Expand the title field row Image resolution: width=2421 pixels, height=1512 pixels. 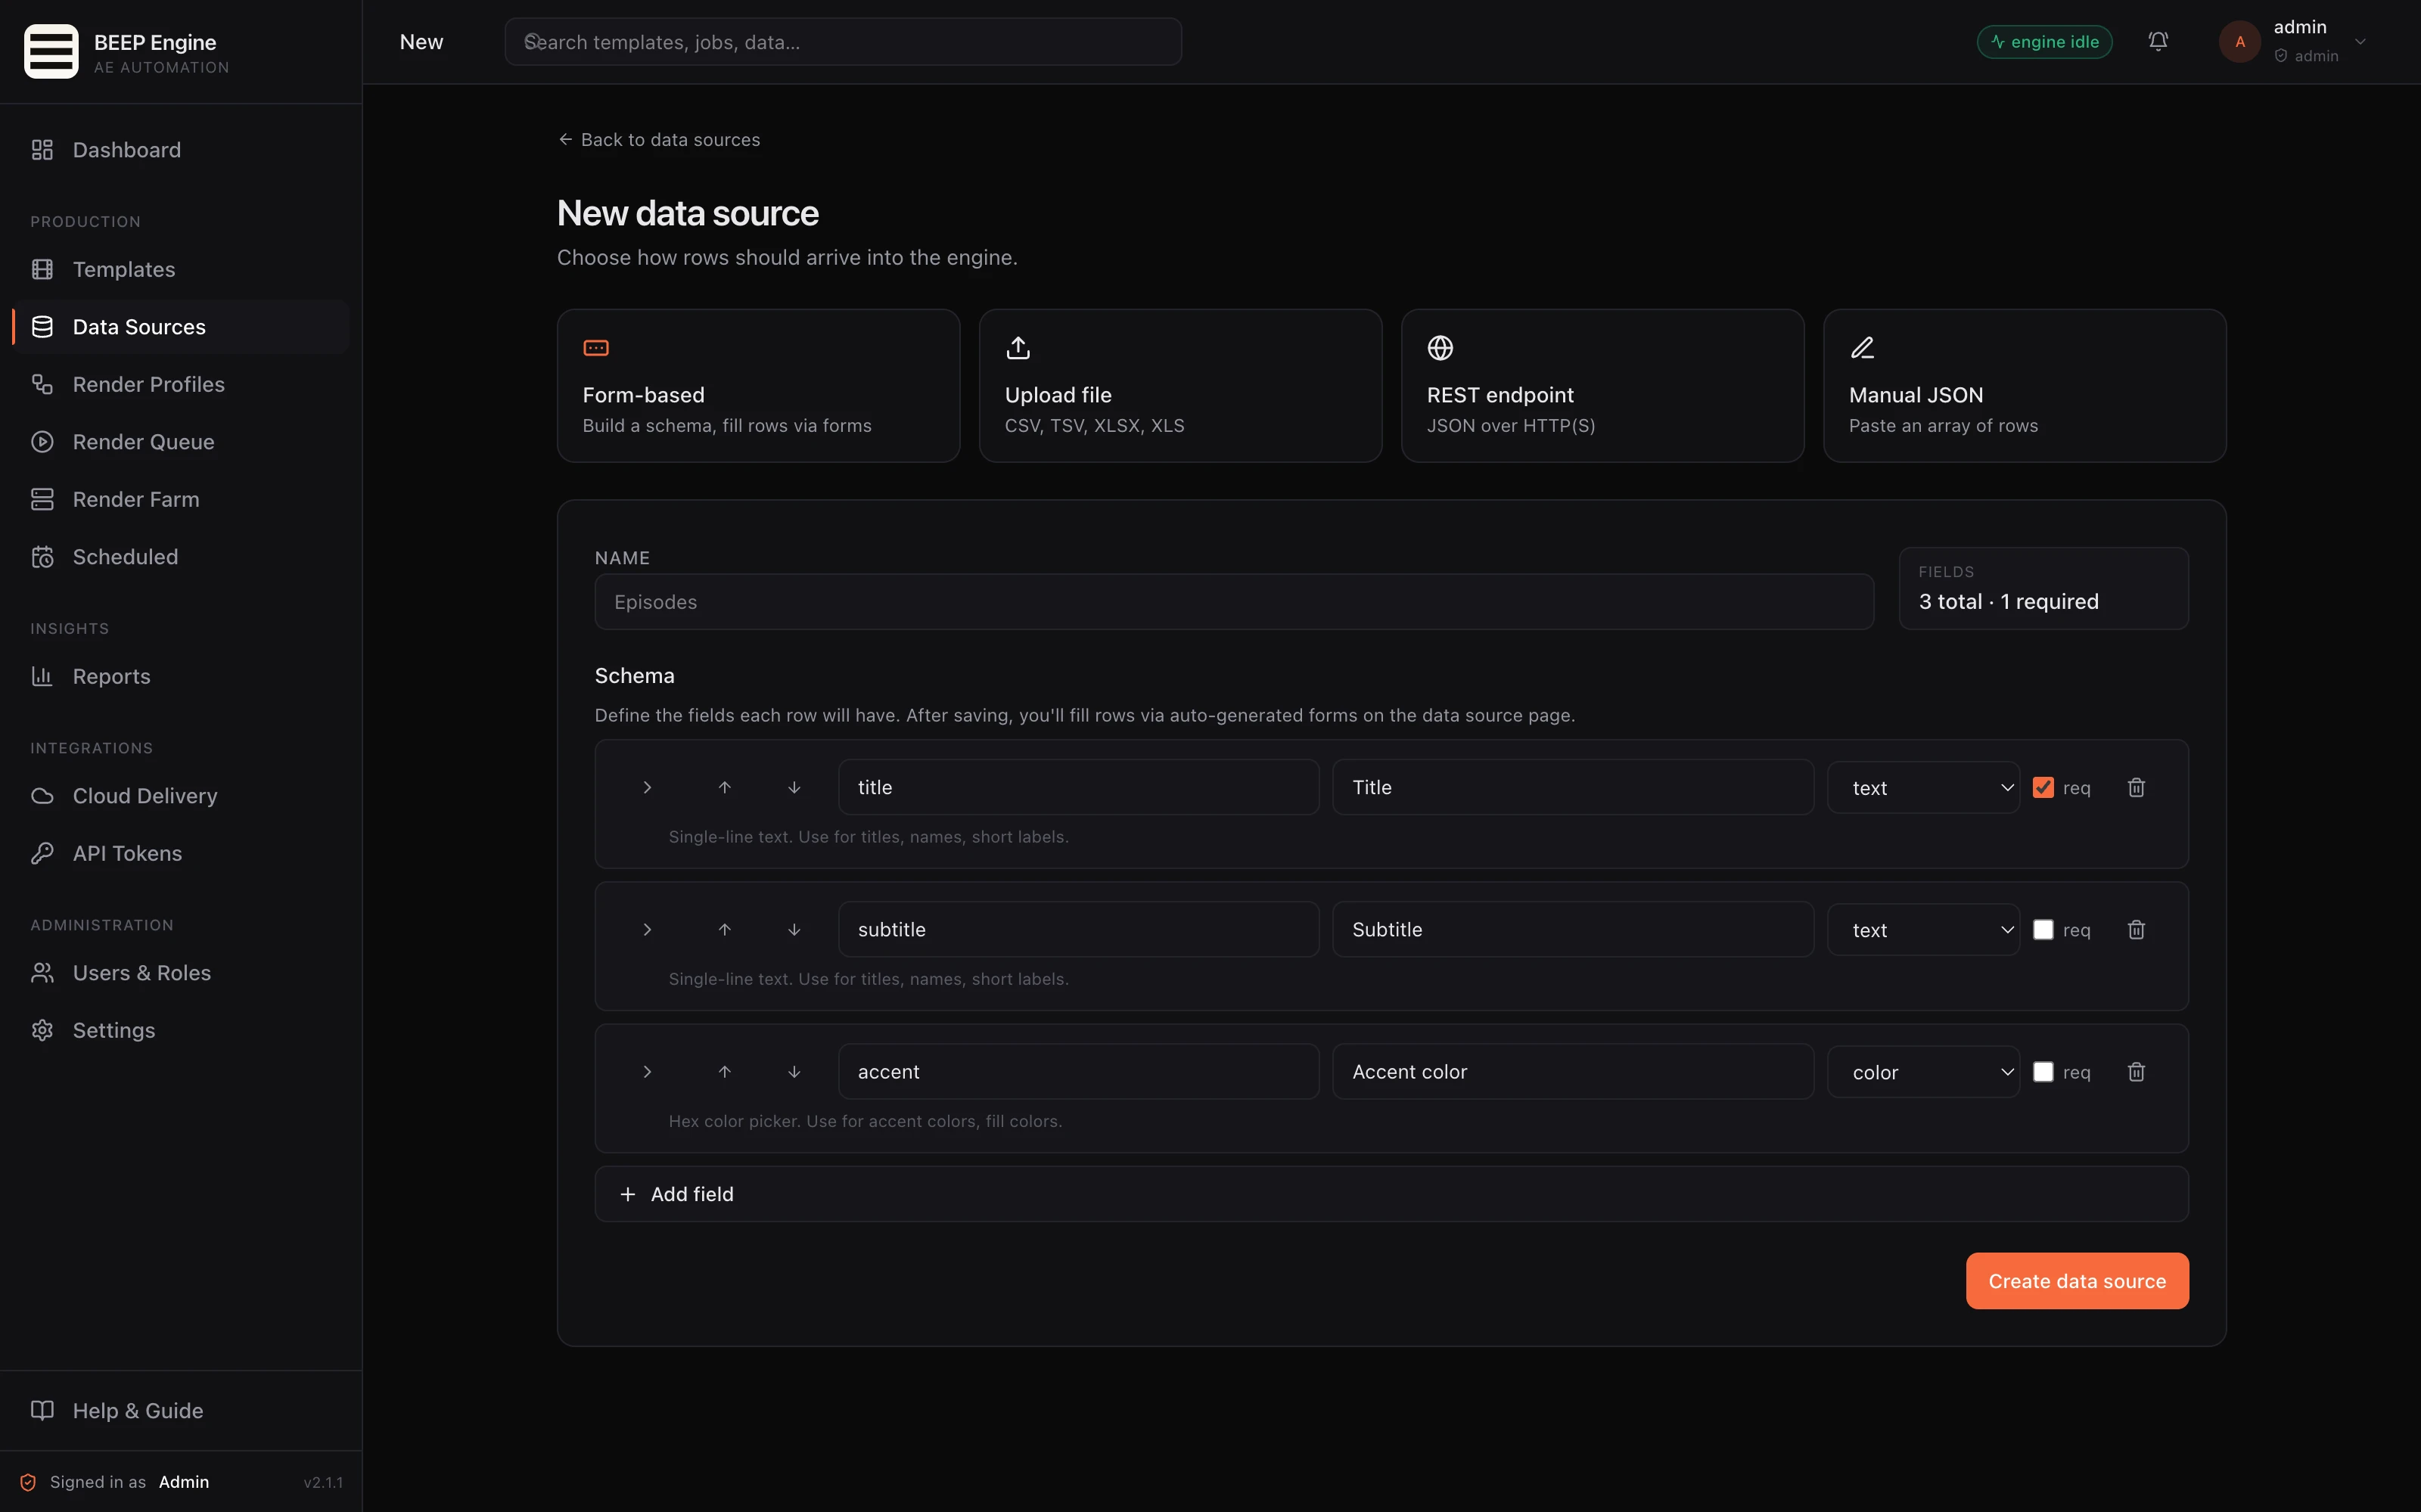[647, 788]
